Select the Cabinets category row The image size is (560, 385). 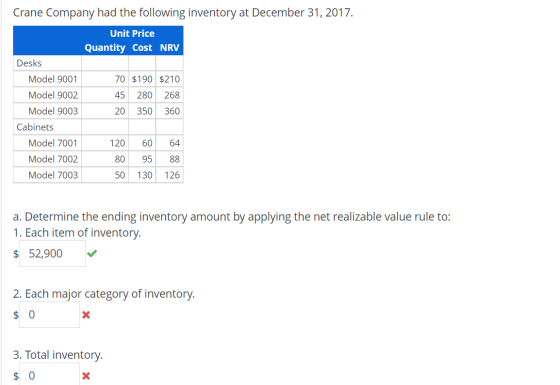[x=98, y=127]
